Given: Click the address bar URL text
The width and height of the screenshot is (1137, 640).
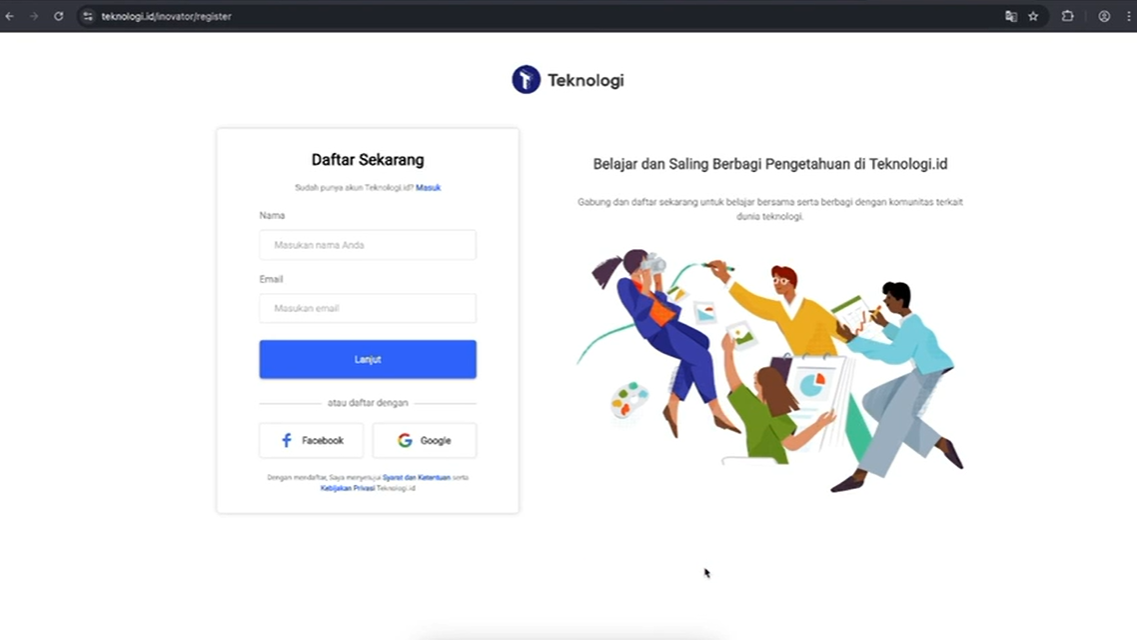Looking at the screenshot, I should coord(166,16).
